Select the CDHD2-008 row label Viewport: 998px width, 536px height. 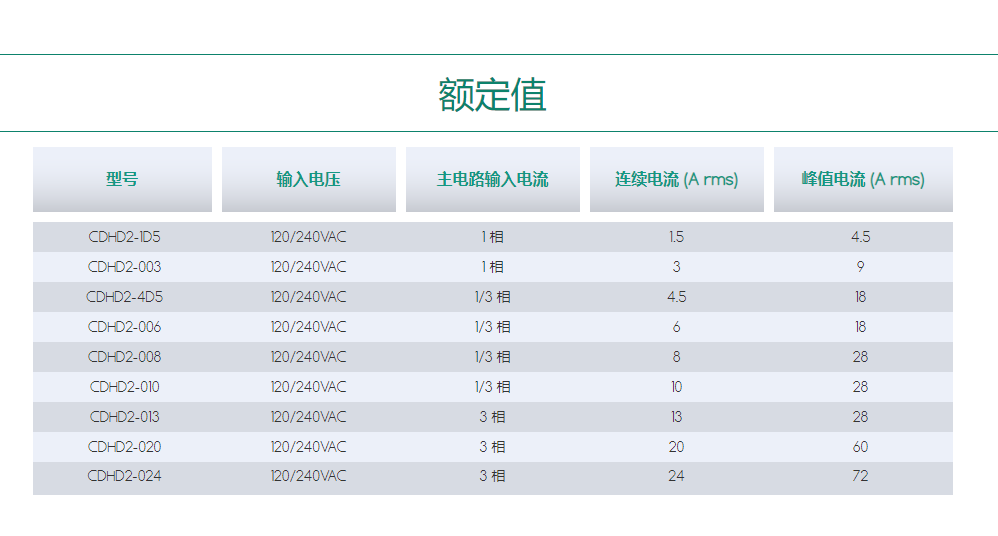tap(124, 357)
